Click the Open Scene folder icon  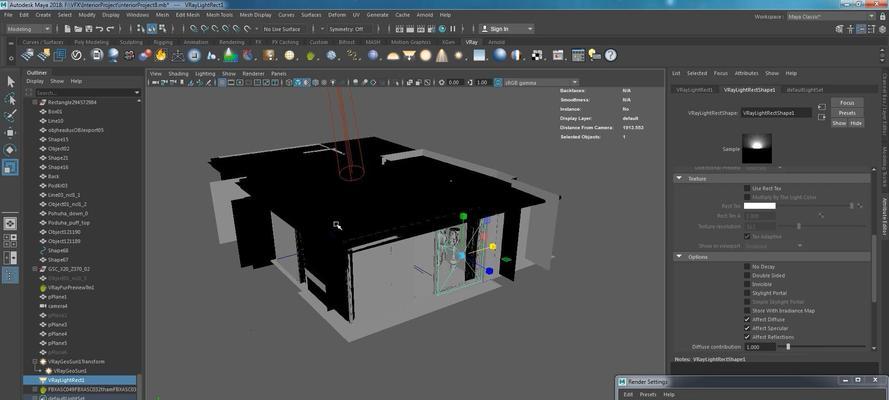coord(78,28)
